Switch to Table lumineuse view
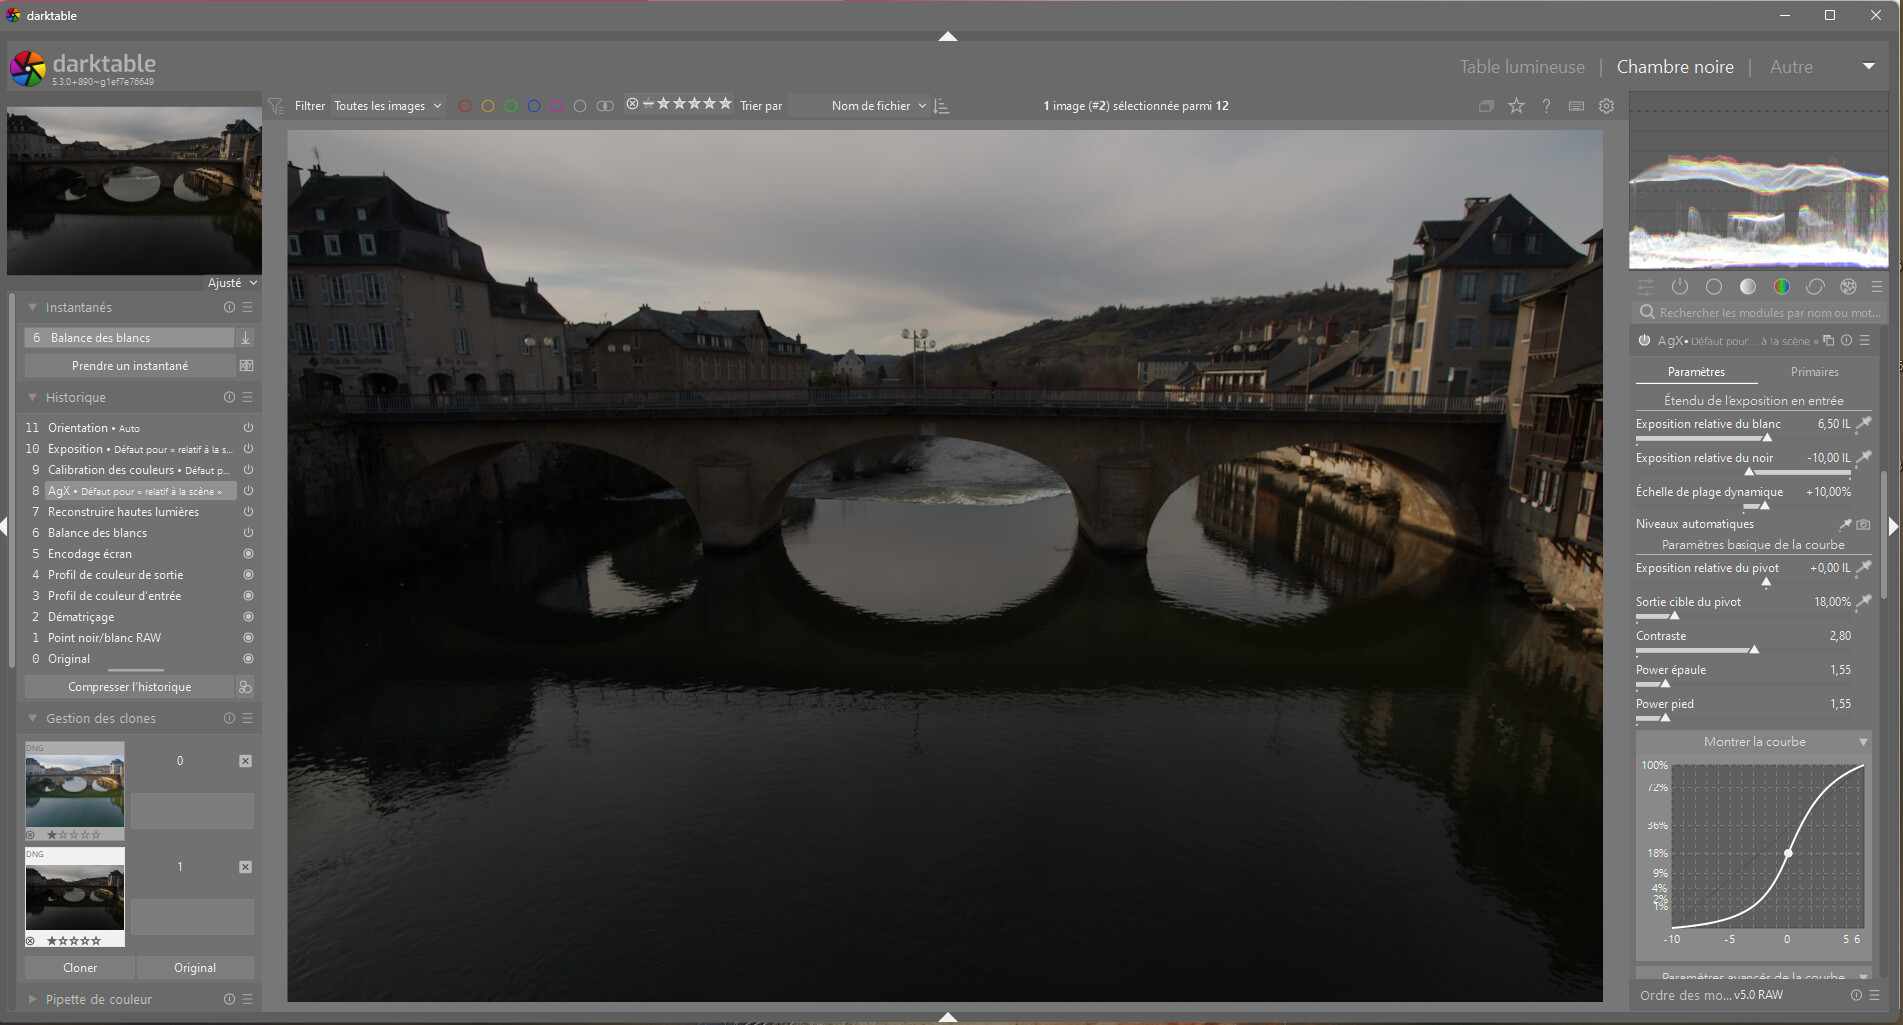 tap(1521, 67)
